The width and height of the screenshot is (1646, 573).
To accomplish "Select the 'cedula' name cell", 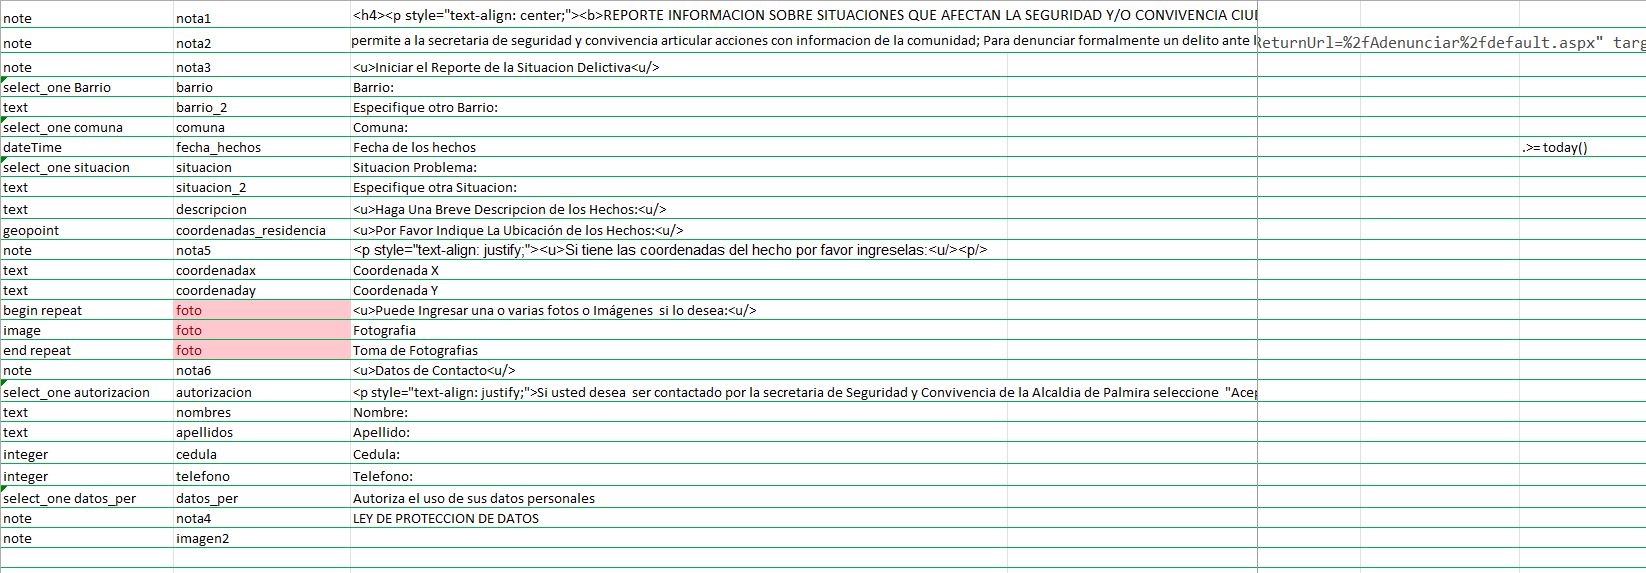I will (262, 454).
